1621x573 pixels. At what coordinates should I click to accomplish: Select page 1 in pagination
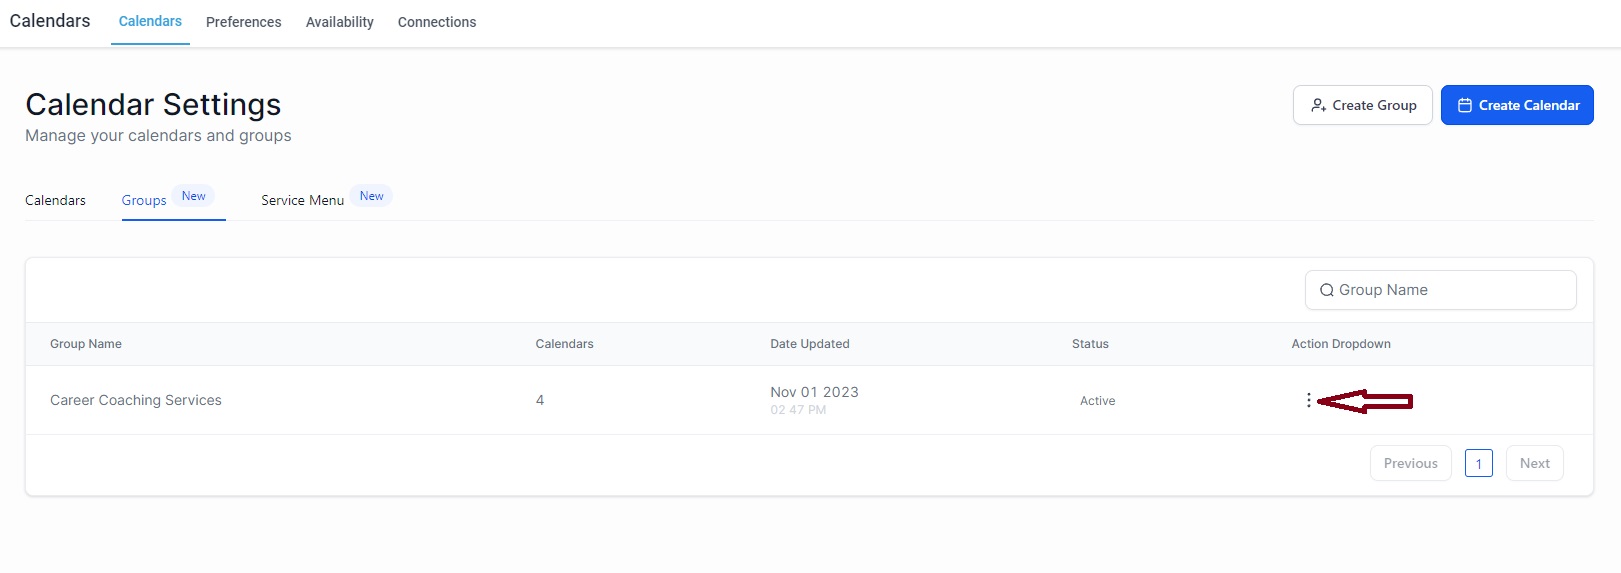click(x=1478, y=463)
